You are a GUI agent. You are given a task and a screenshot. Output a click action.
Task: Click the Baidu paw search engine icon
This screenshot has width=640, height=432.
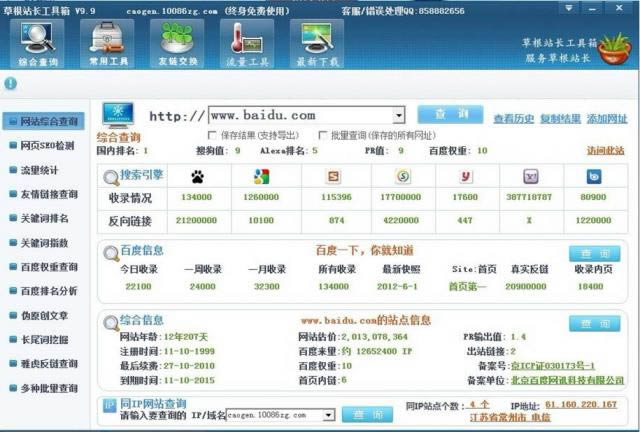[x=198, y=176]
